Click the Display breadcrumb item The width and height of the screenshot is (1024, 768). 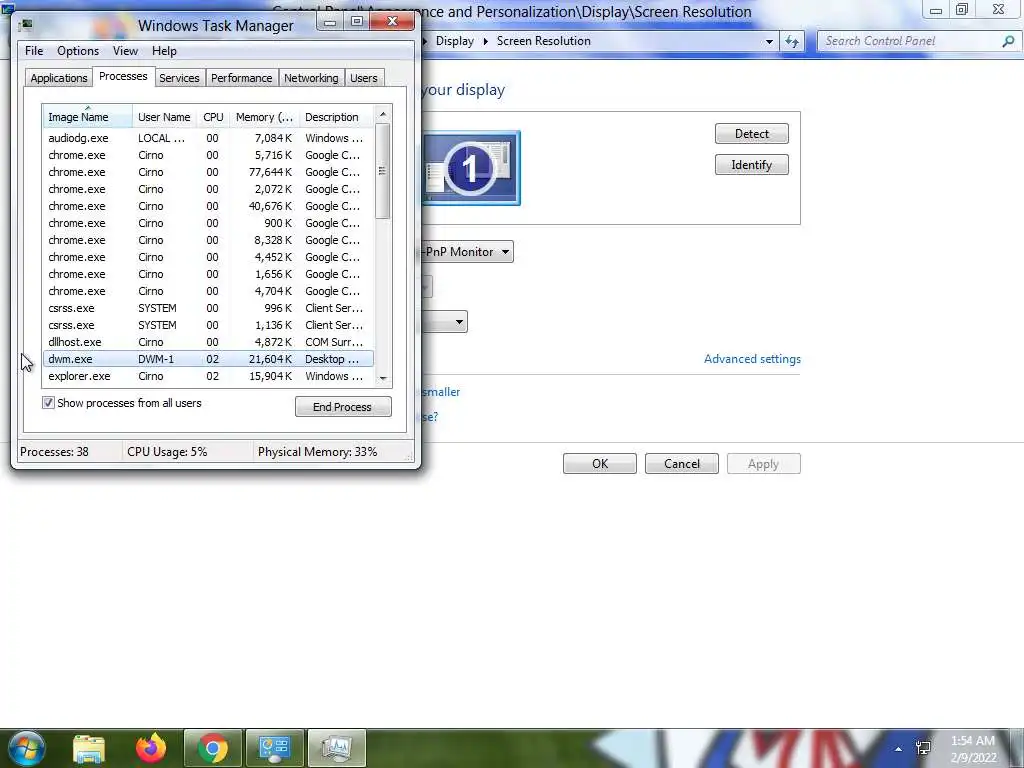click(x=455, y=41)
